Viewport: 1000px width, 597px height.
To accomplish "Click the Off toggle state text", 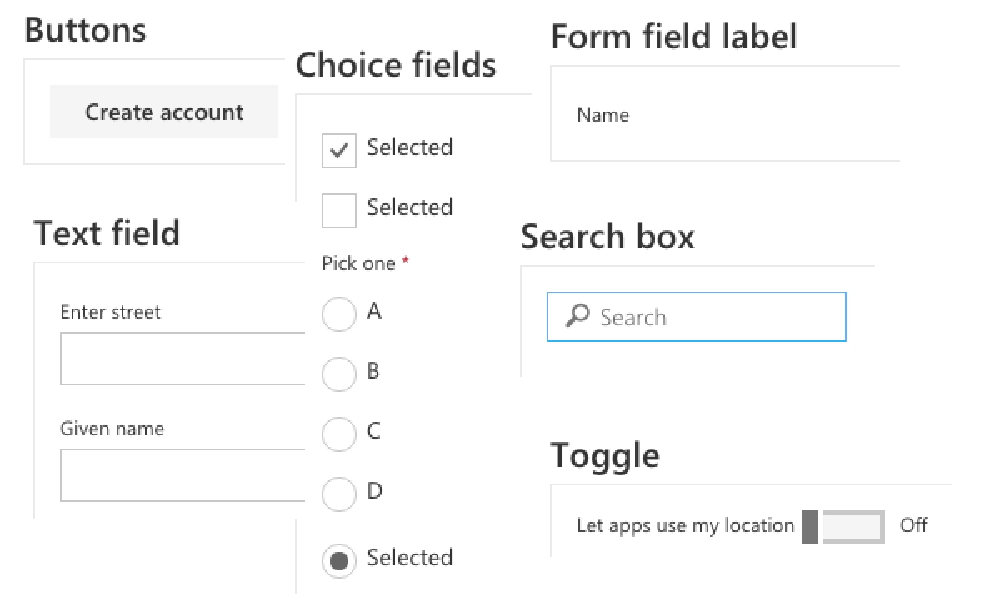I will pyautogui.click(x=913, y=525).
